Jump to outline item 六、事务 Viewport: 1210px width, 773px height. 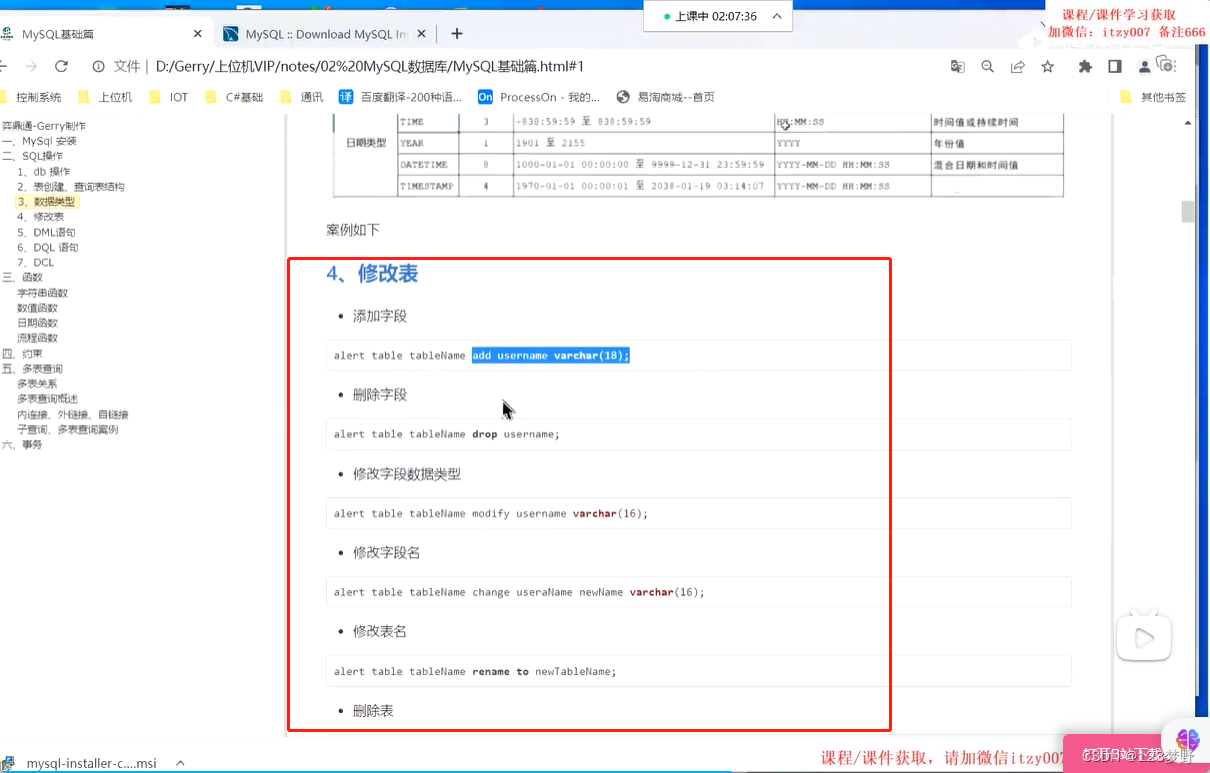(x=22, y=444)
